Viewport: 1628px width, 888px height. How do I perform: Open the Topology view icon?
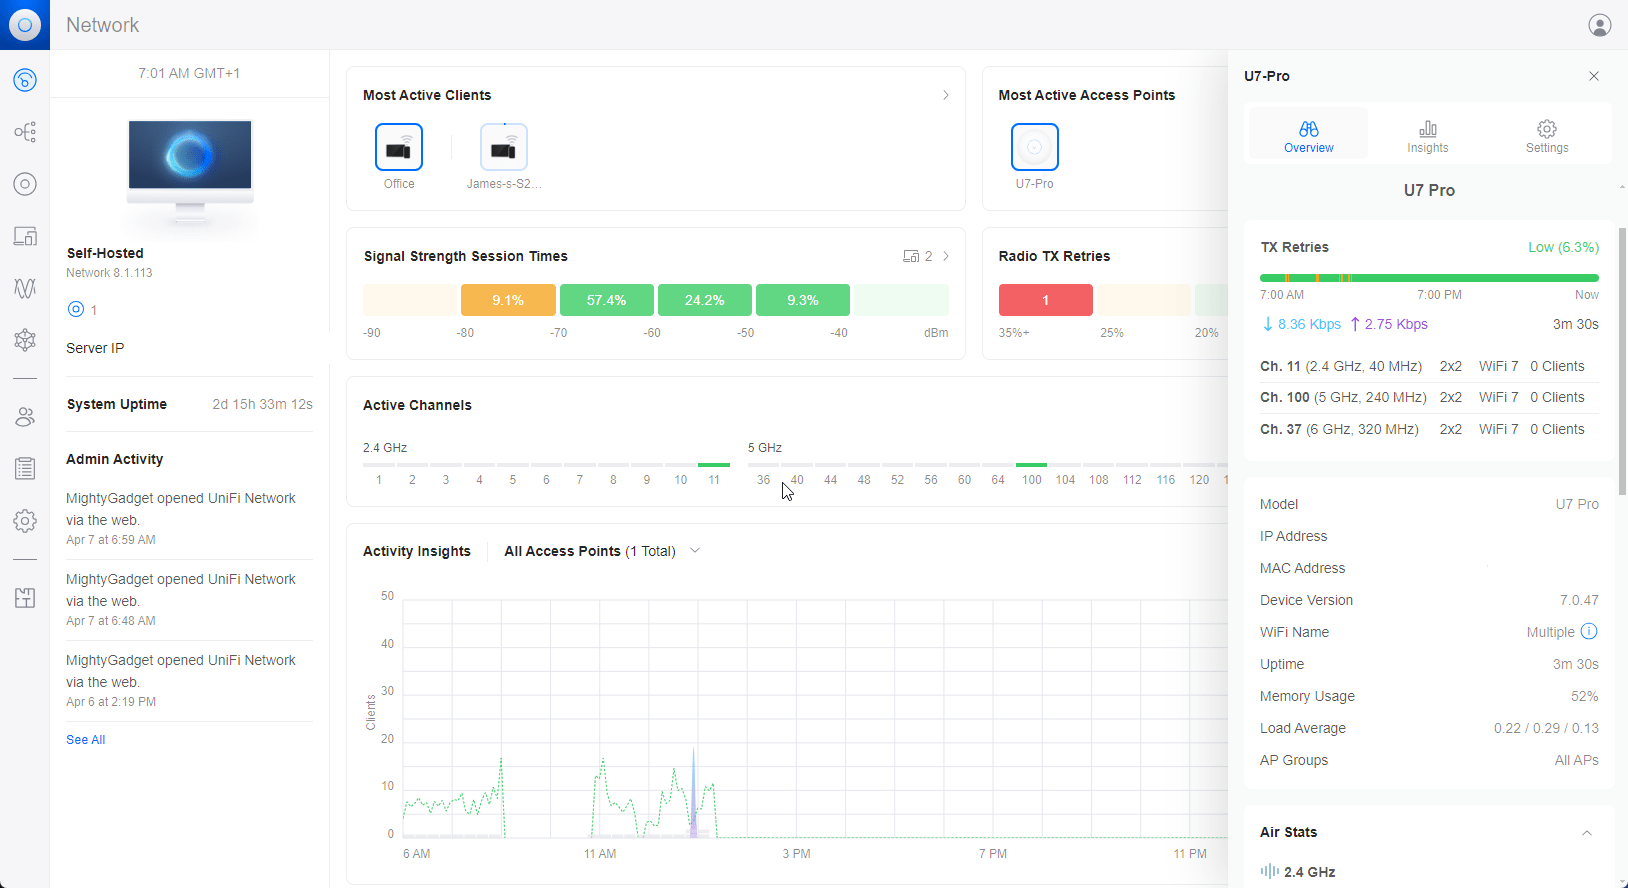(25, 132)
